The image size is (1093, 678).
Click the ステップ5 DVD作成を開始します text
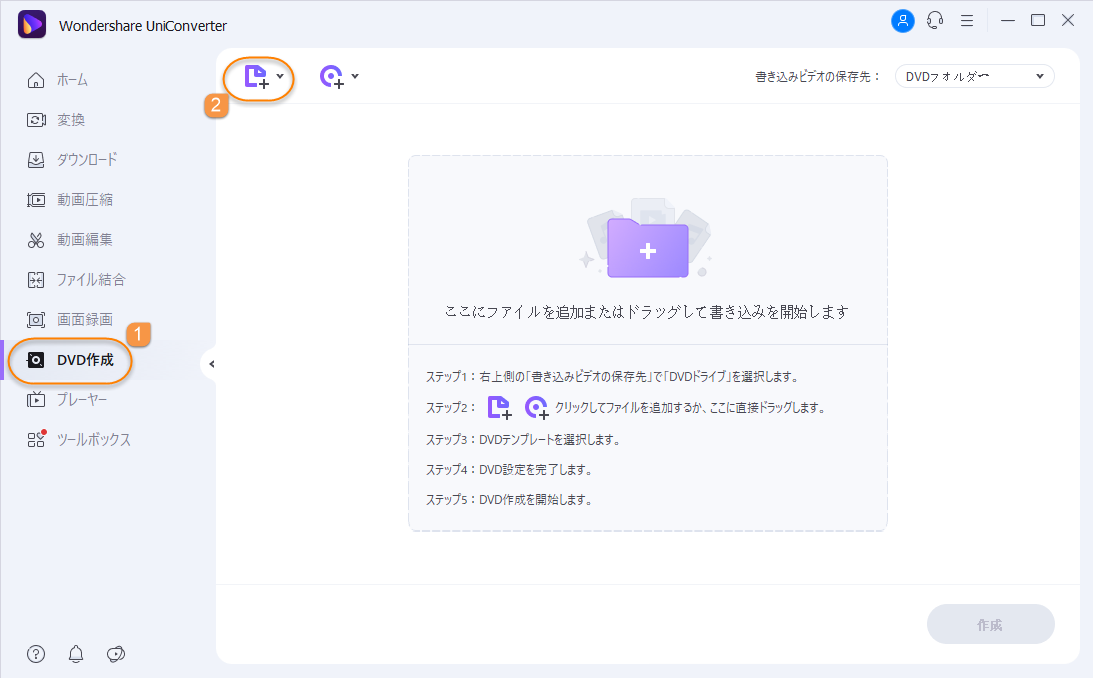point(510,500)
